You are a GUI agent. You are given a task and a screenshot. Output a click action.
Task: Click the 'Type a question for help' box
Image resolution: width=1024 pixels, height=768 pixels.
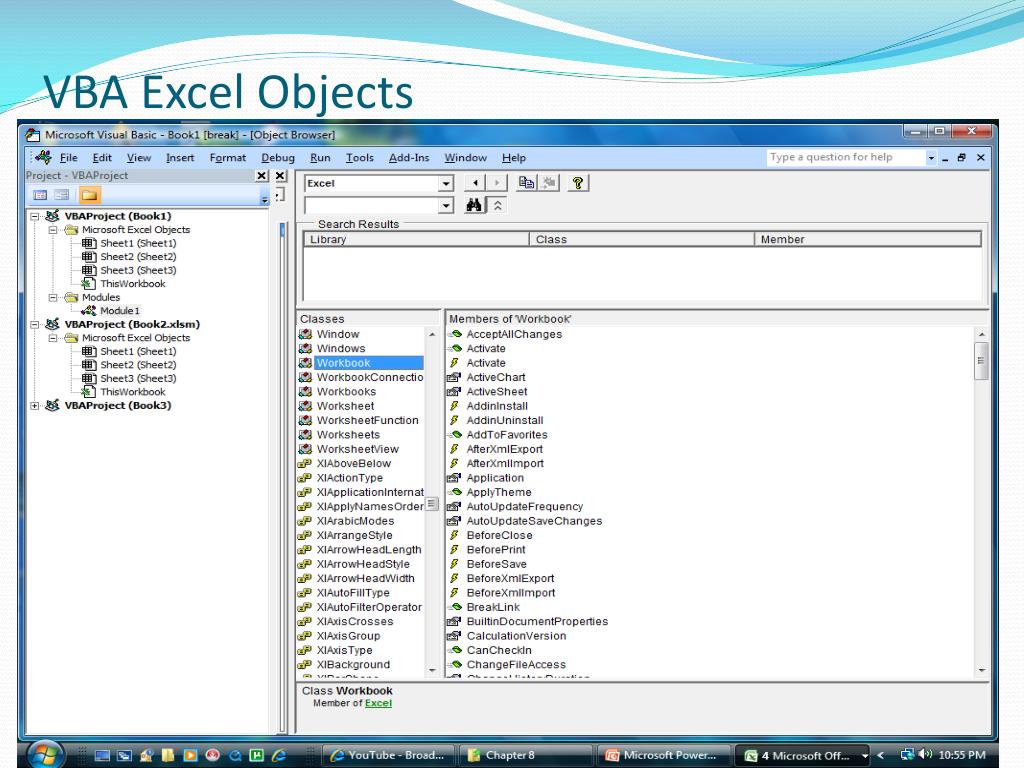click(846, 157)
